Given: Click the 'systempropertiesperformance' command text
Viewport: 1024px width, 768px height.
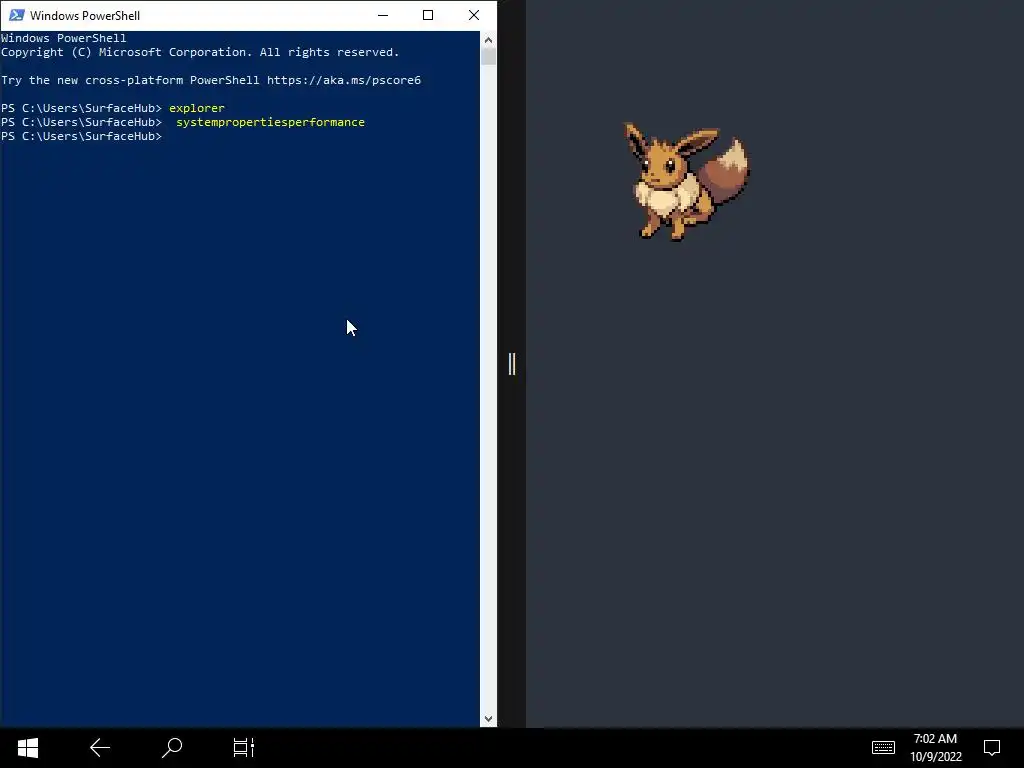Looking at the screenshot, I should click(x=270, y=122).
